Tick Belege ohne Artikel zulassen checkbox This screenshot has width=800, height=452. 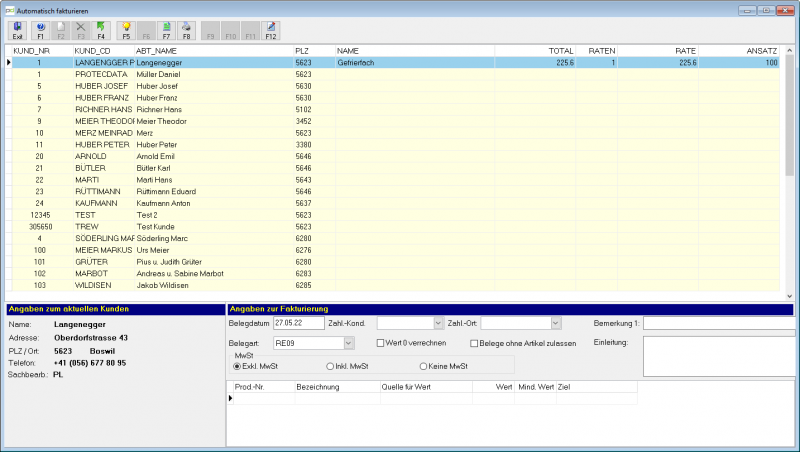coord(474,343)
